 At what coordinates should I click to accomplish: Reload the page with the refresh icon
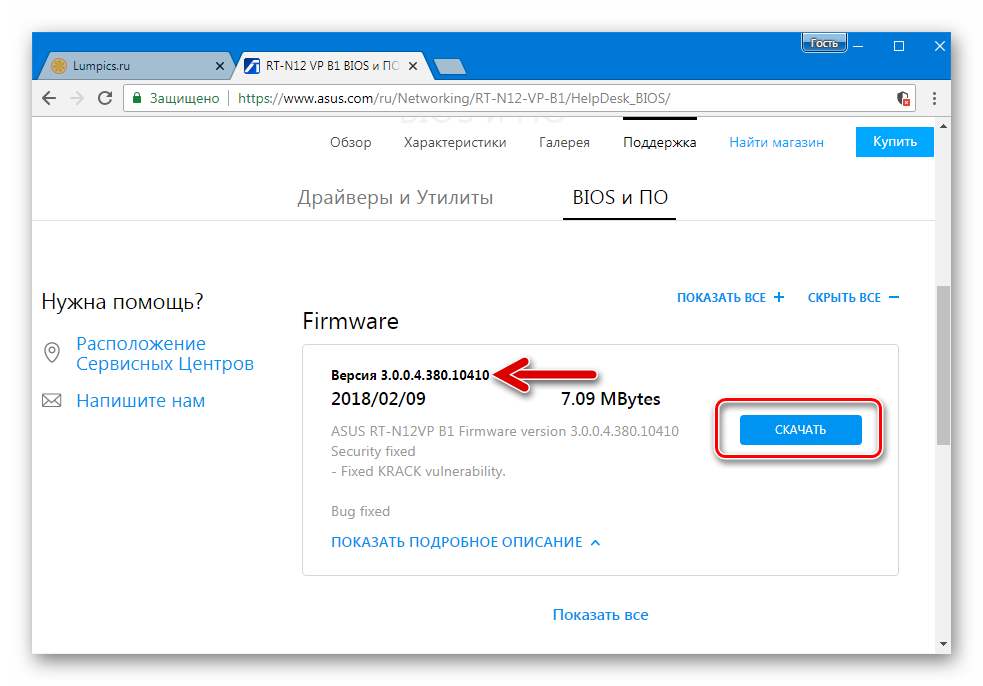tap(105, 98)
